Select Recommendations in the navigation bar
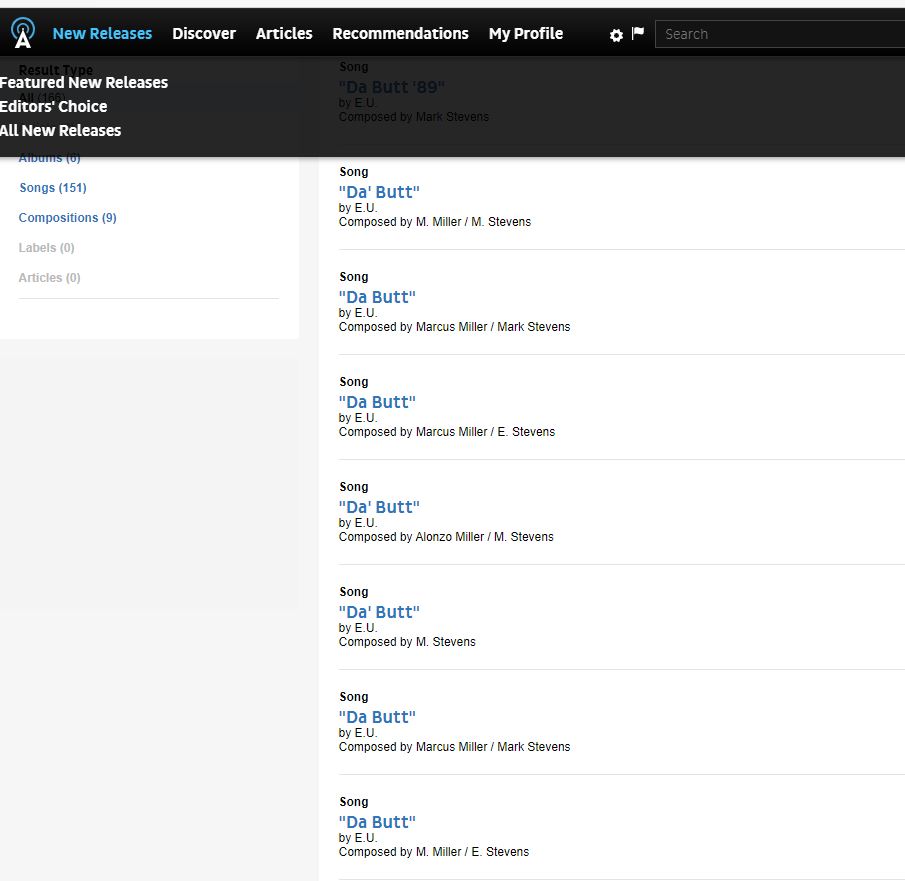 (x=400, y=33)
